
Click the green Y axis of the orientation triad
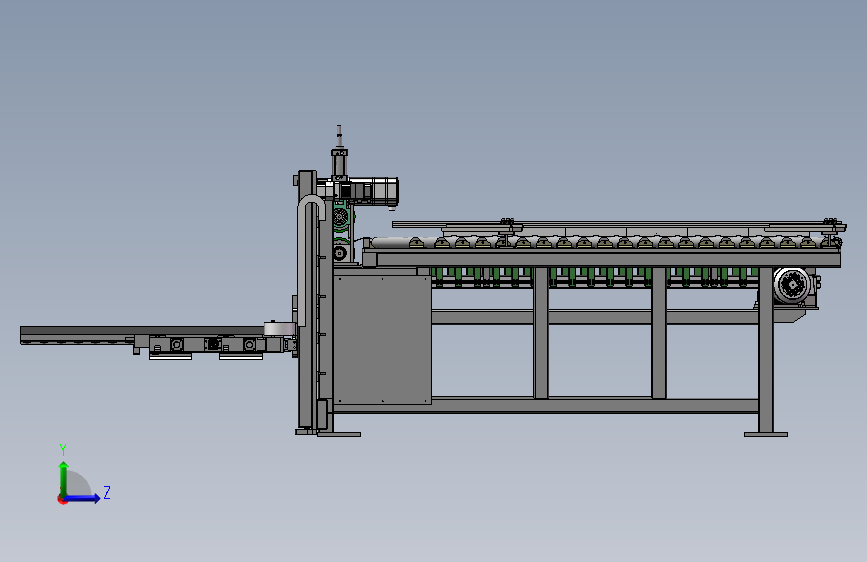point(64,479)
